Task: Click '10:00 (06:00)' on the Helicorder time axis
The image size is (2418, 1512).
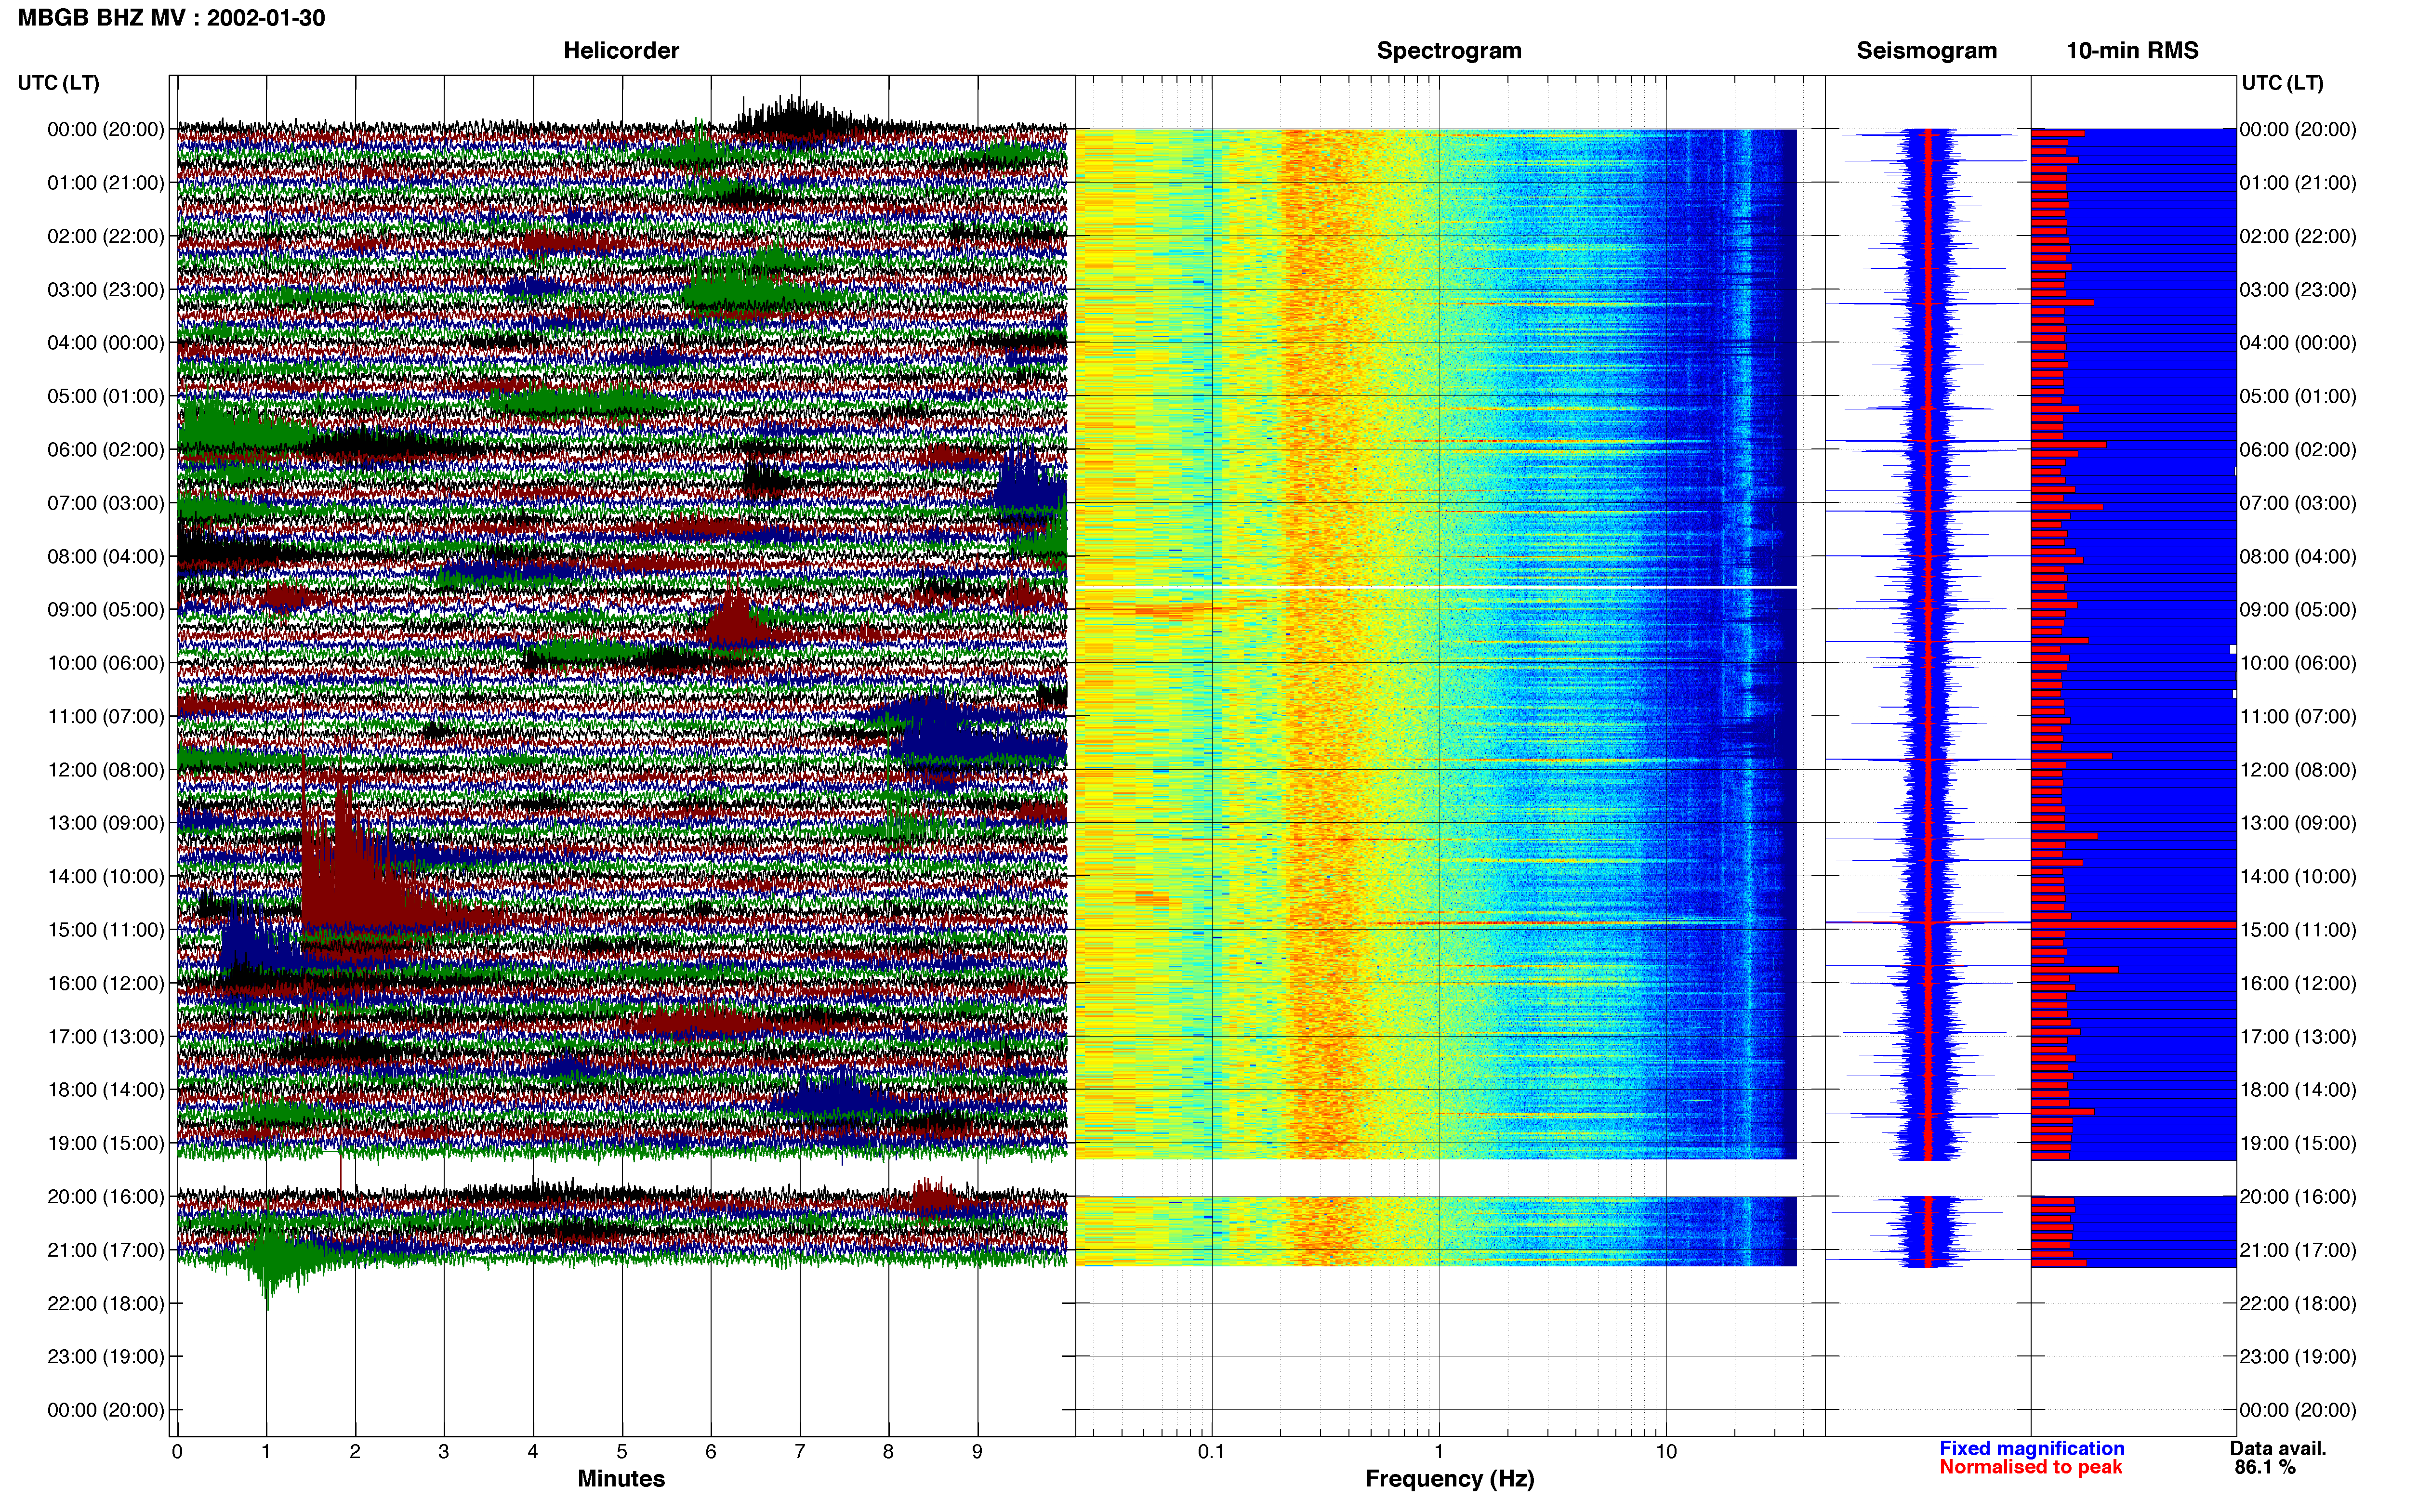Action: tap(106, 663)
